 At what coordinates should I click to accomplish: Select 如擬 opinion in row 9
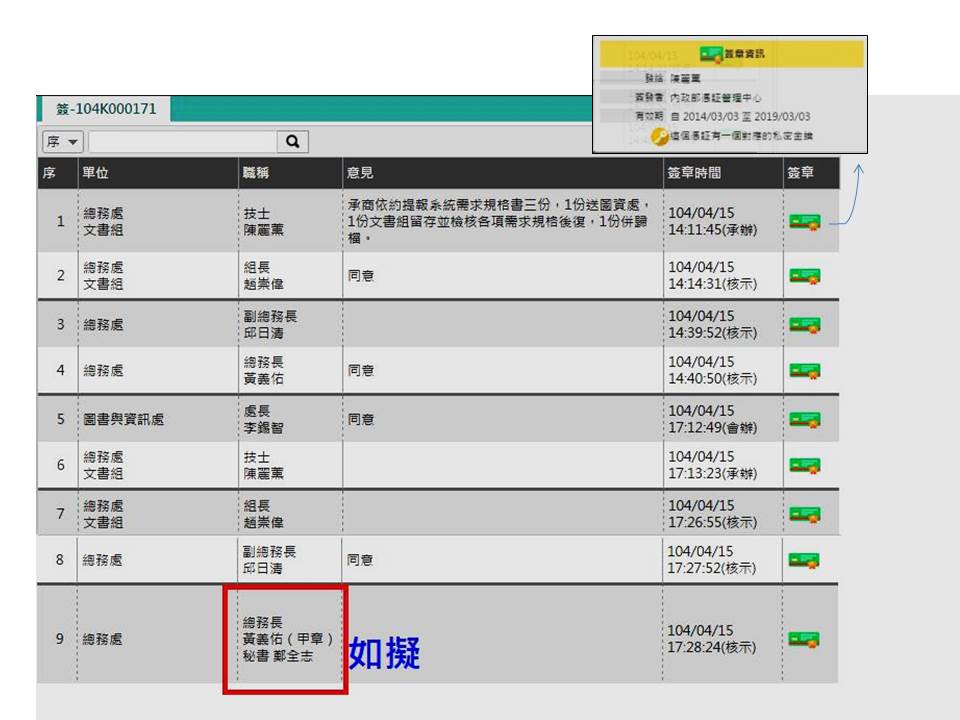pyautogui.click(x=384, y=653)
